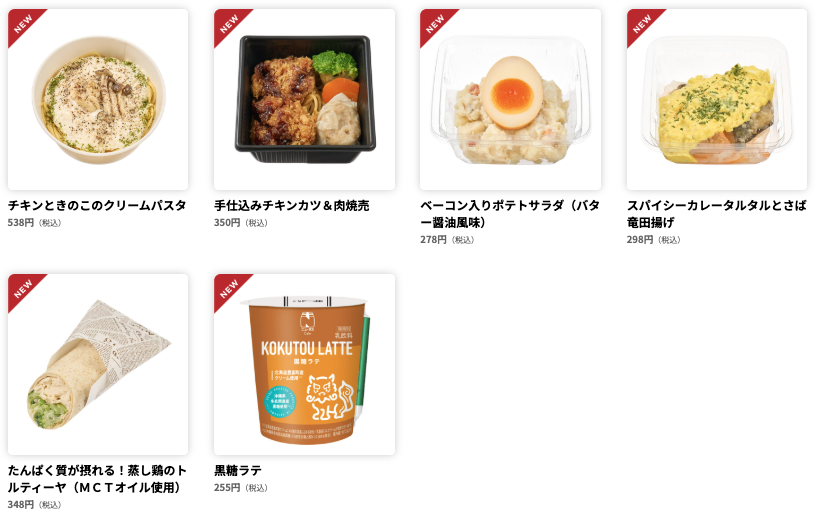Open the chicken katsu and shumai bento image
The image size is (816, 516).
tap(304, 99)
